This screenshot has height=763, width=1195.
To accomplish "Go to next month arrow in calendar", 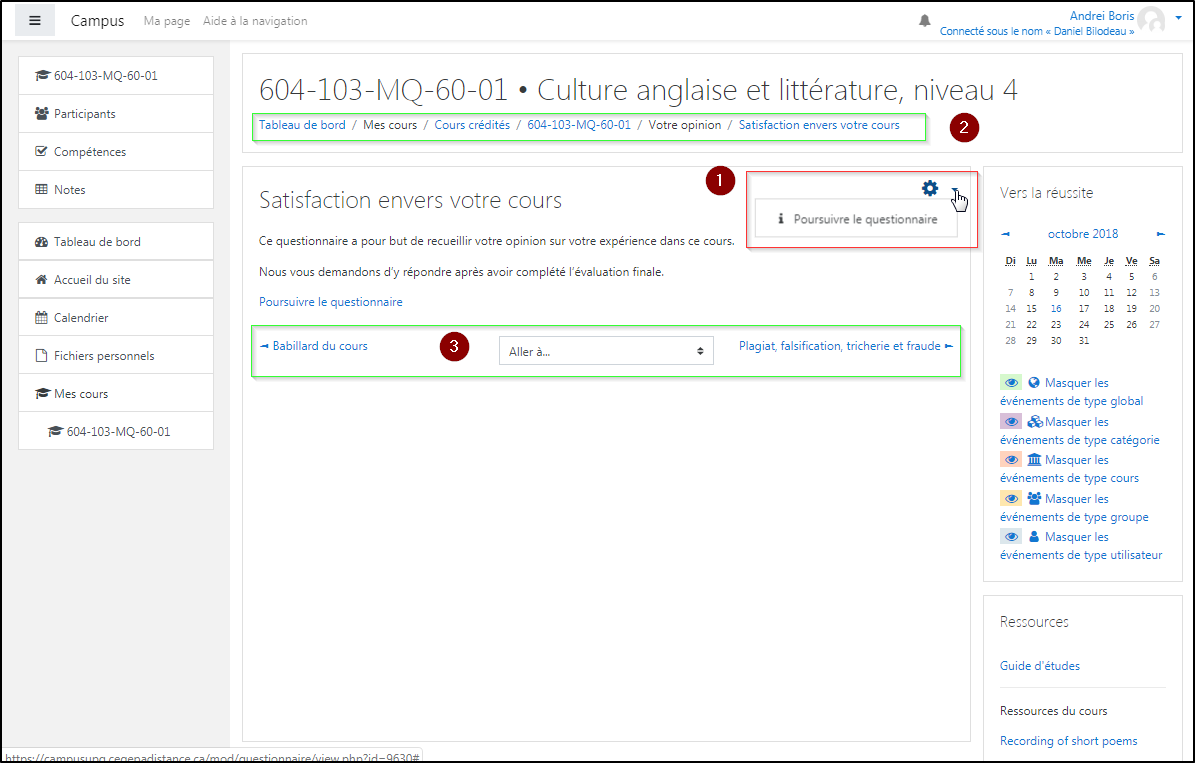I will tap(1161, 234).
